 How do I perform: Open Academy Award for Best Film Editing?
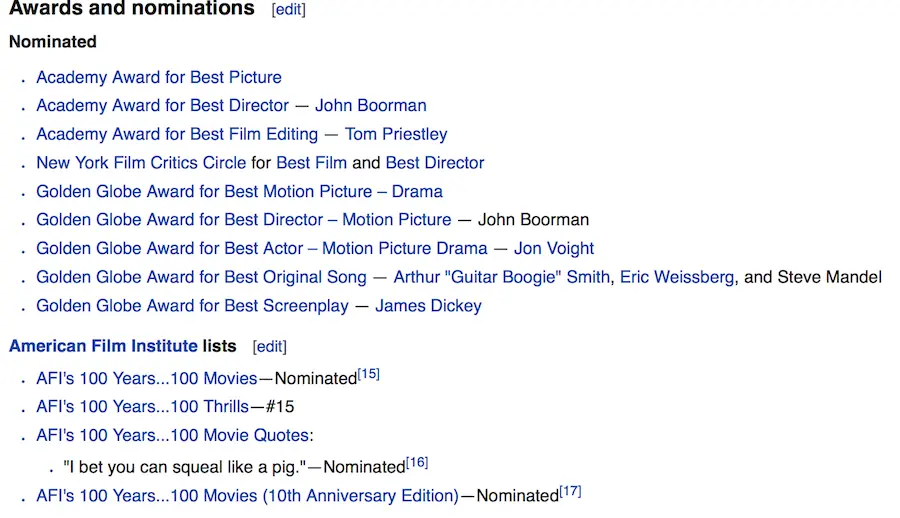pos(177,134)
